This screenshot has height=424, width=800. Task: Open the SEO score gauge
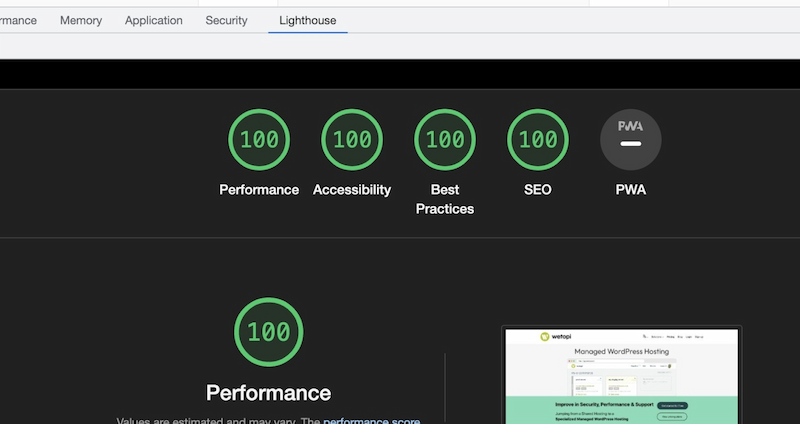tap(538, 140)
